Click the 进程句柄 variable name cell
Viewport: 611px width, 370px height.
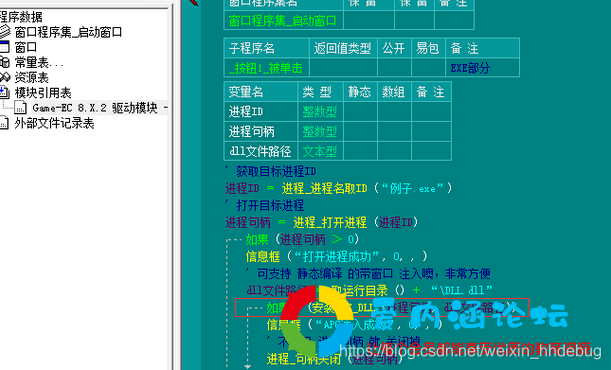[261, 131]
